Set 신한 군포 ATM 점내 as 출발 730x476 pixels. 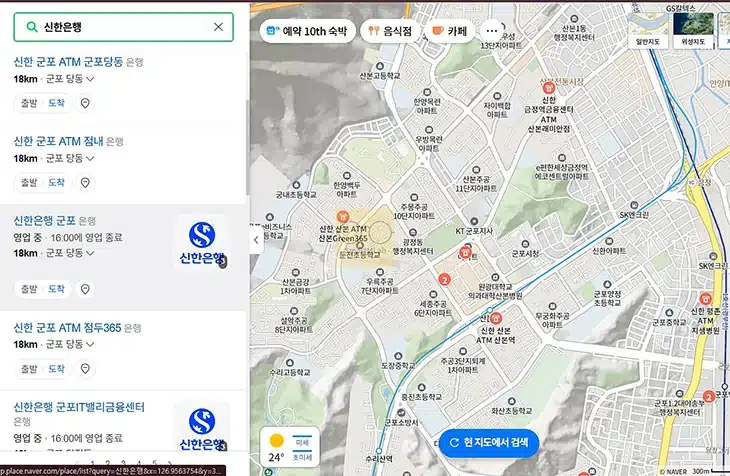pyautogui.click(x=29, y=182)
